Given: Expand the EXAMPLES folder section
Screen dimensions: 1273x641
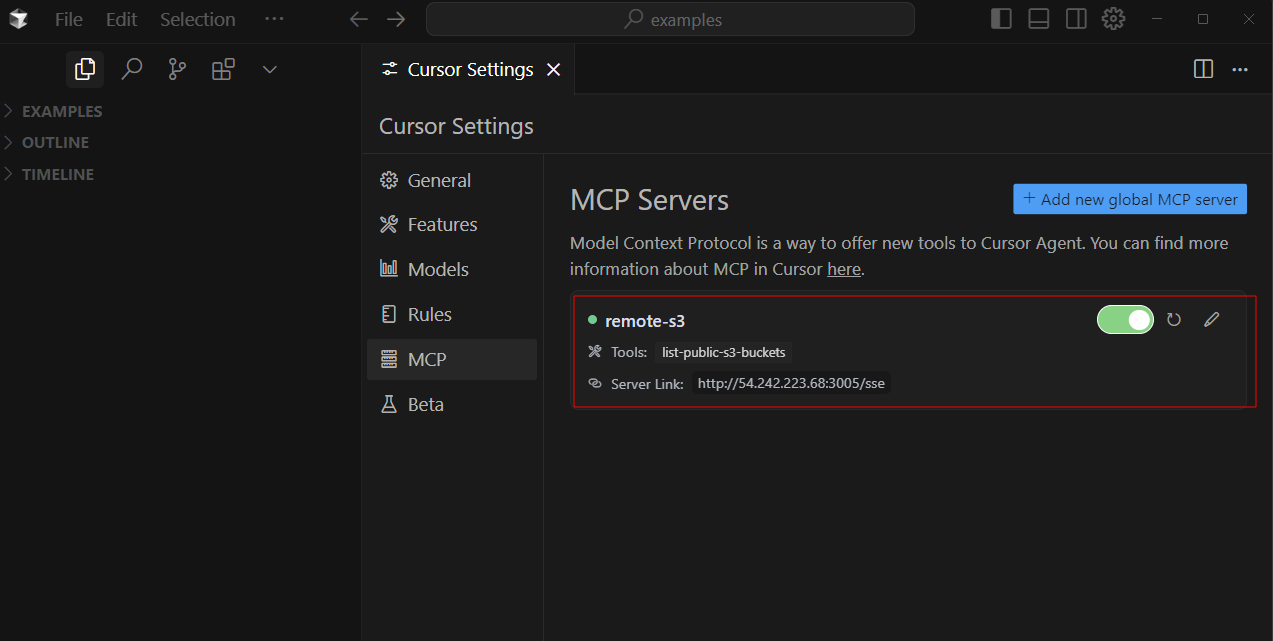Looking at the screenshot, I should click(x=62, y=111).
